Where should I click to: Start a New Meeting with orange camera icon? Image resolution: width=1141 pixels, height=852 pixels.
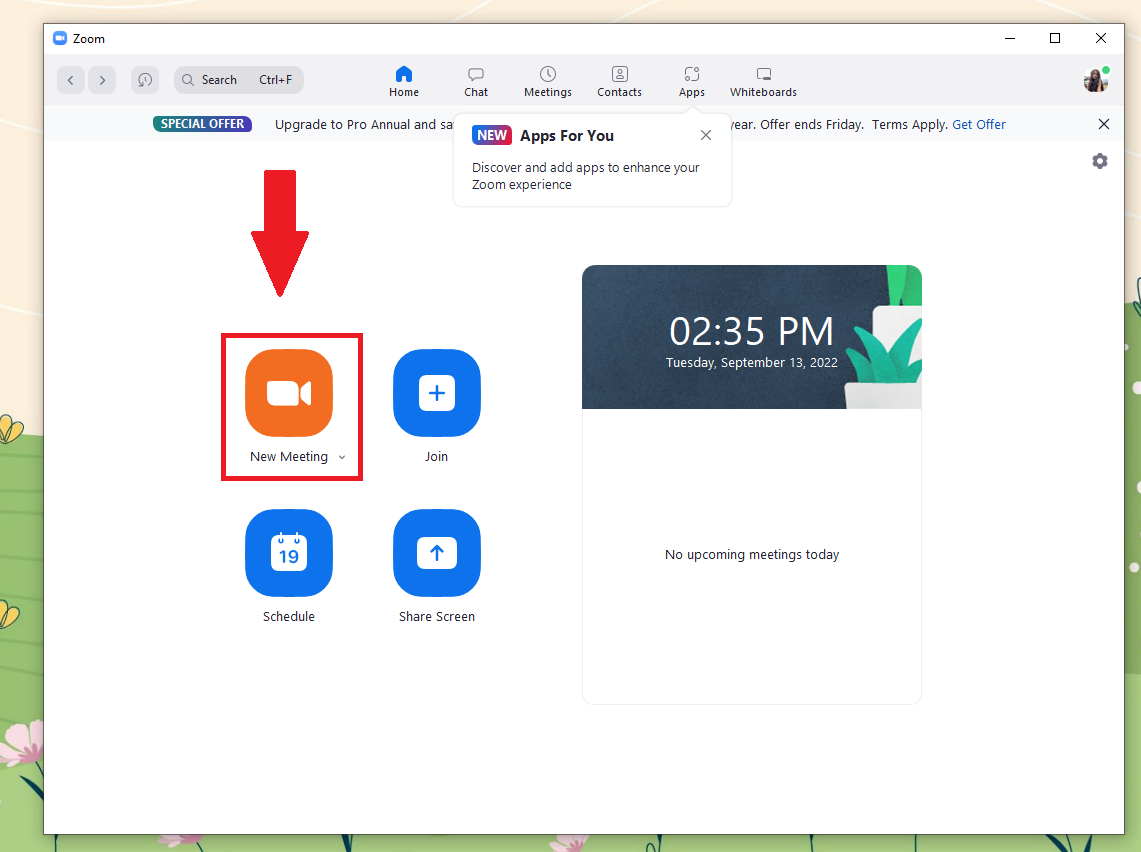(289, 393)
